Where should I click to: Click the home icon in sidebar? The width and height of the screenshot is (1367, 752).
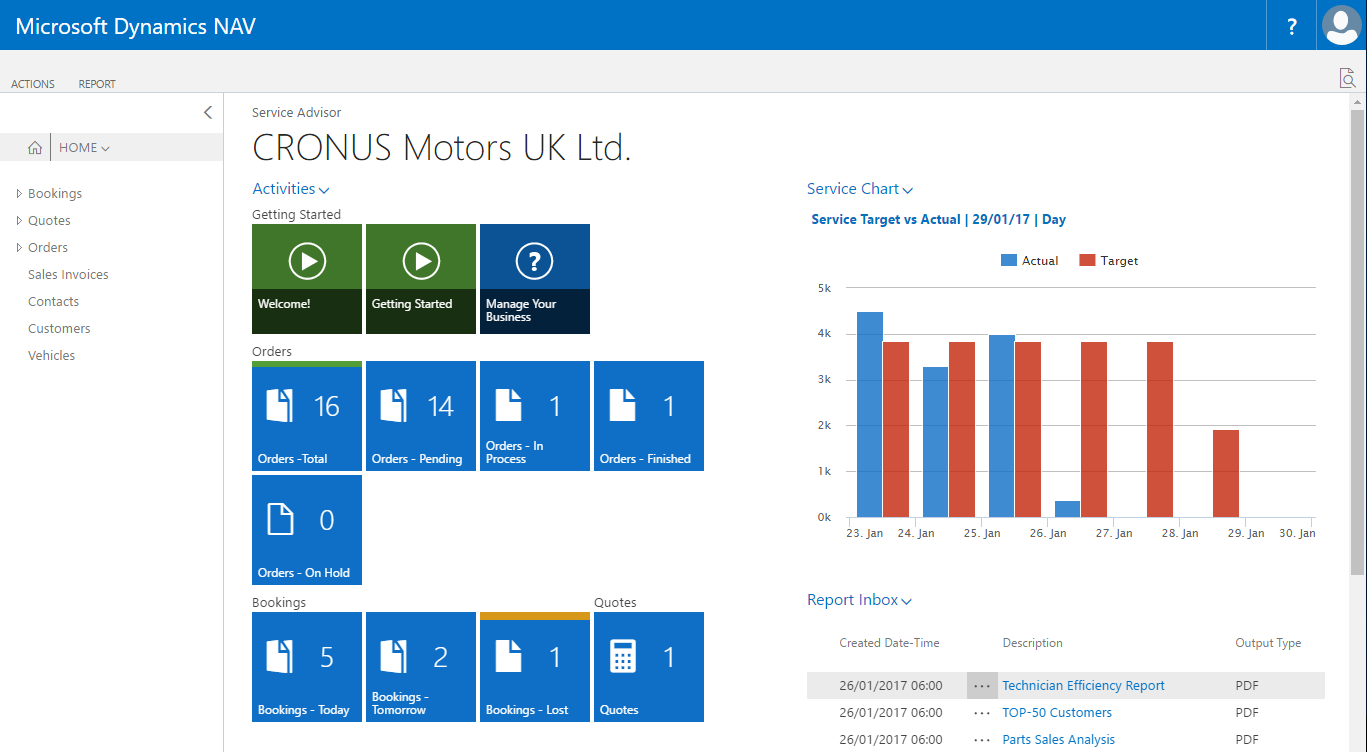pyautogui.click(x=35, y=148)
